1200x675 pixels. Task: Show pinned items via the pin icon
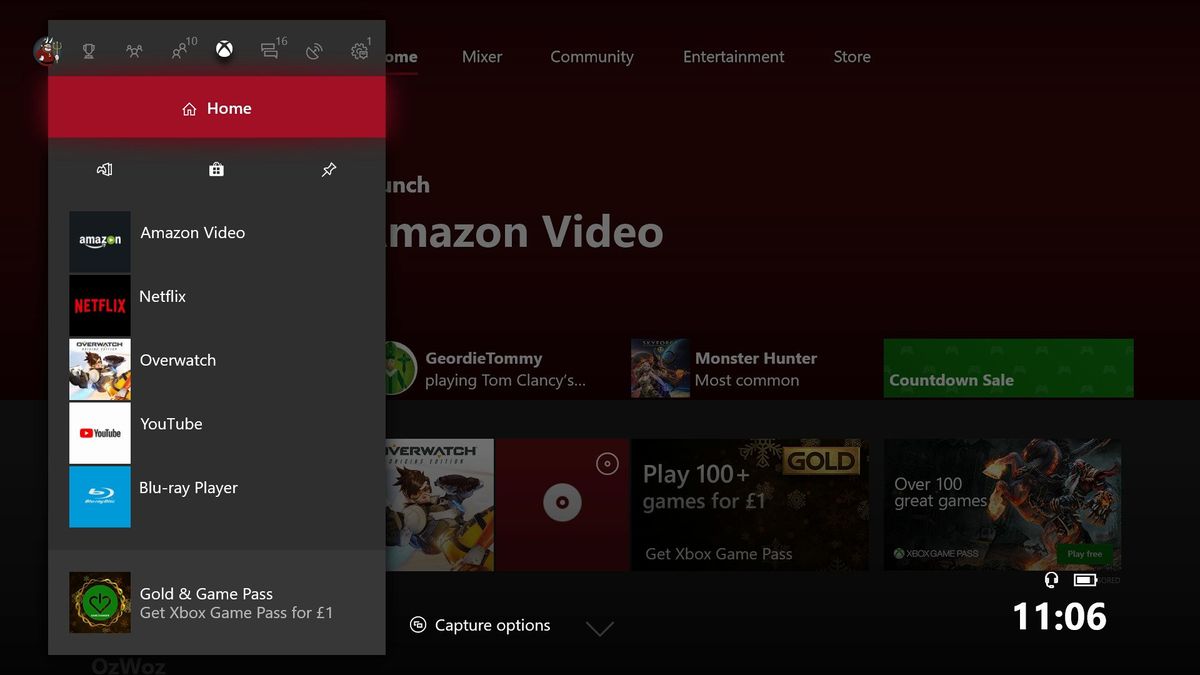[328, 169]
